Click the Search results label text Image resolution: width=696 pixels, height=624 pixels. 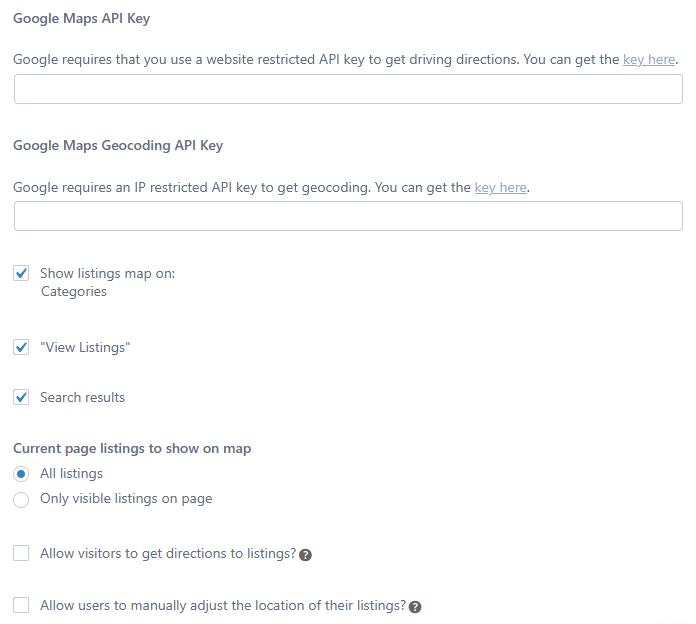tap(83, 397)
